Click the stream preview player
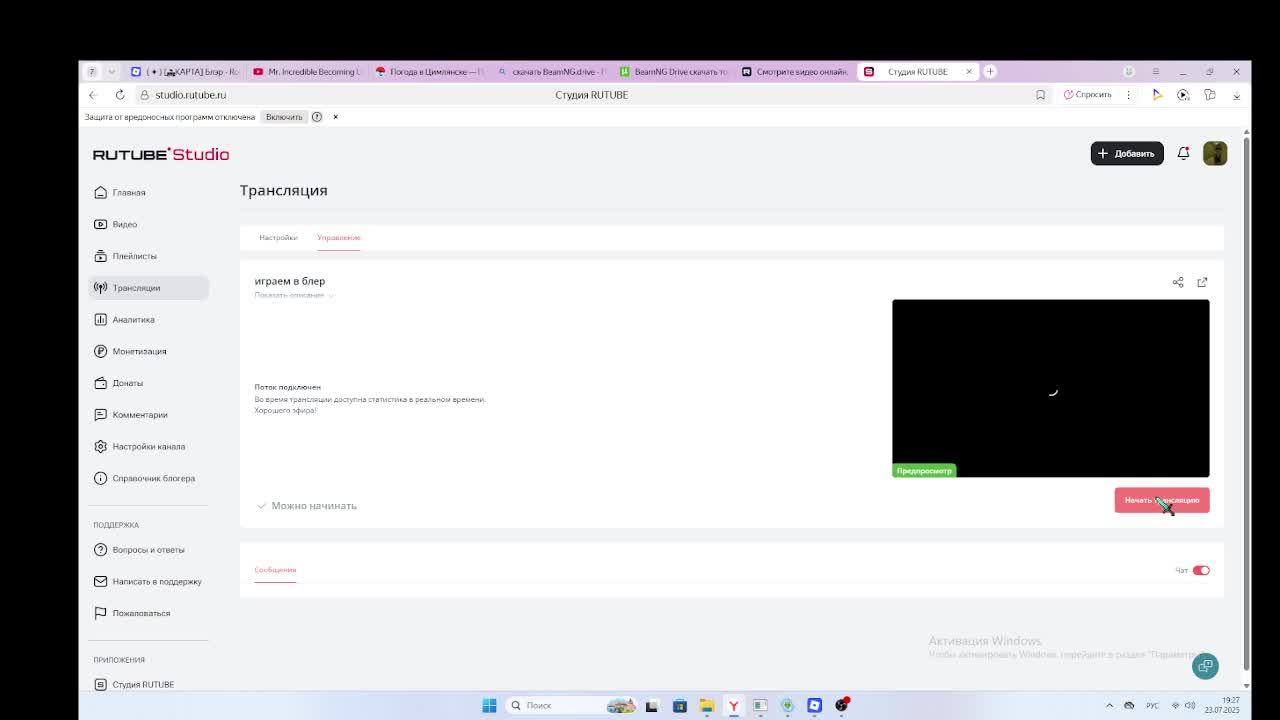This screenshot has height=720, width=1280. click(1051, 388)
